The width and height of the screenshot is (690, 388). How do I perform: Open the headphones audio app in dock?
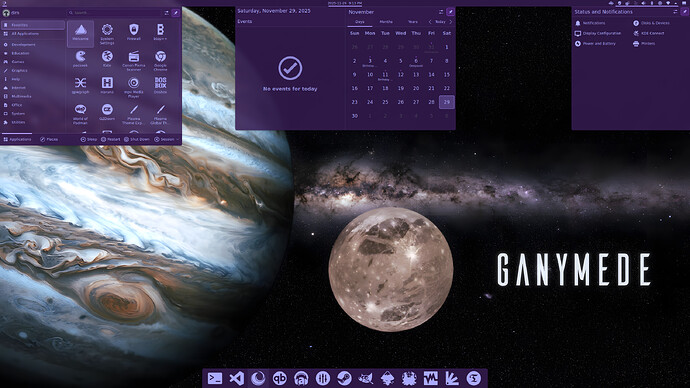(301, 378)
